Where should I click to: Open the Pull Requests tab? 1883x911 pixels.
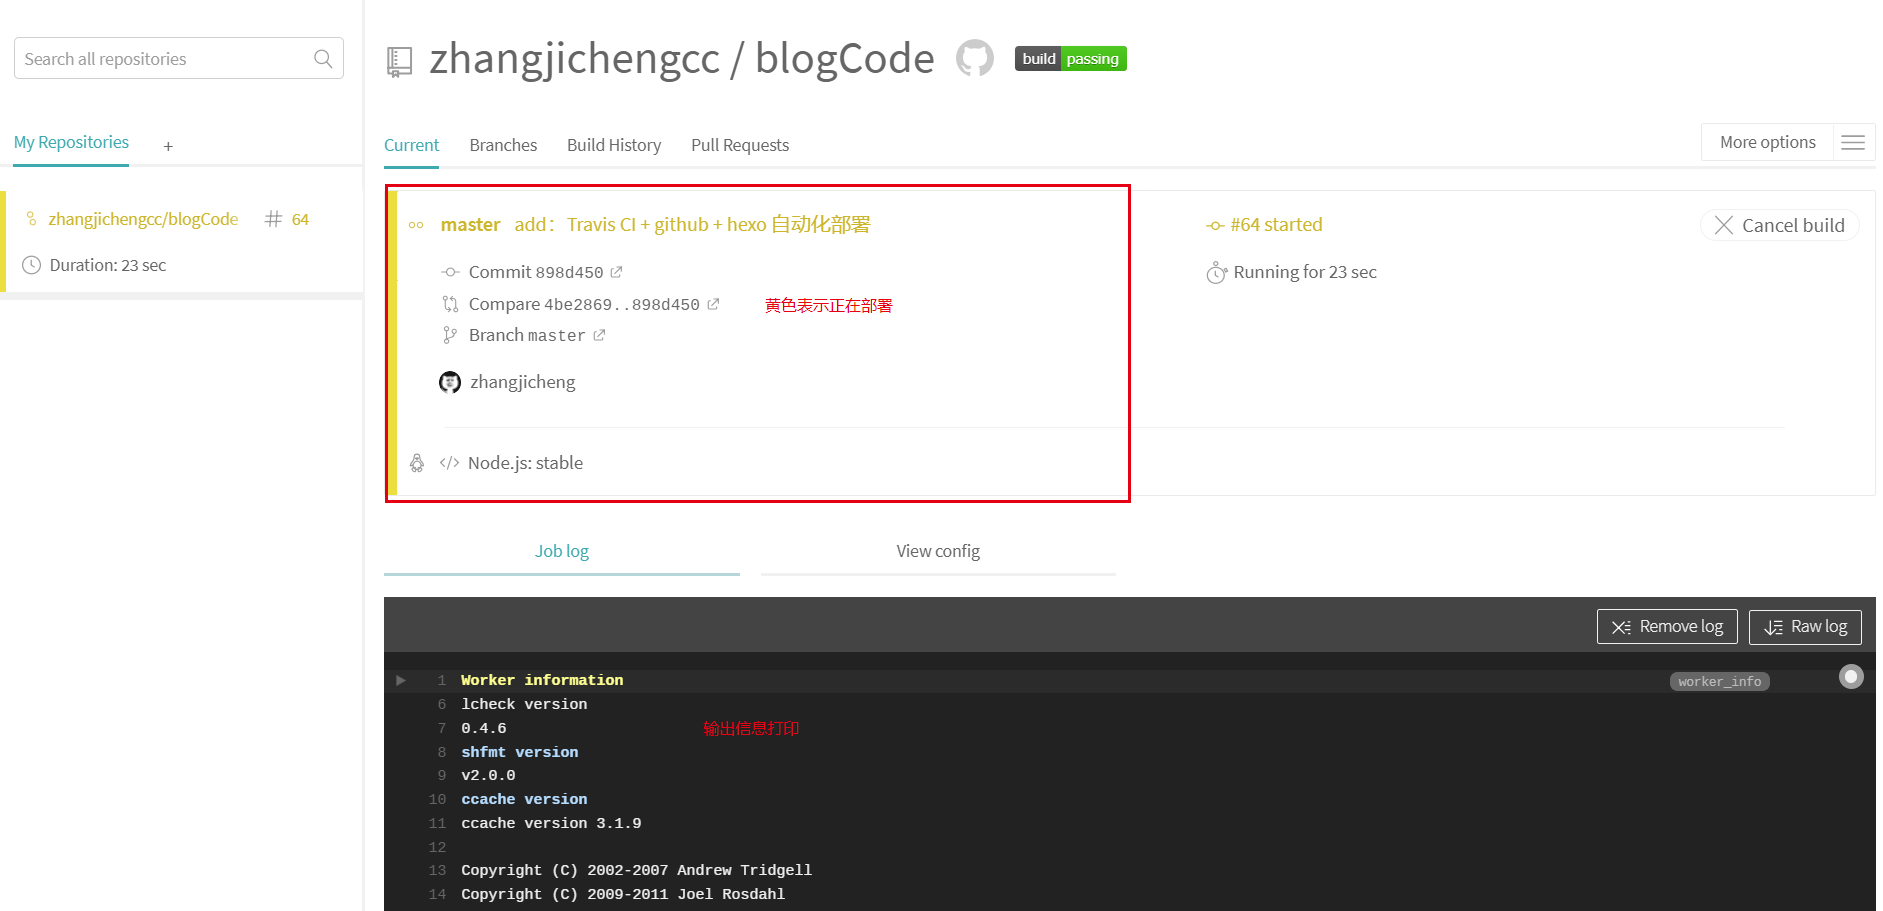click(740, 145)
